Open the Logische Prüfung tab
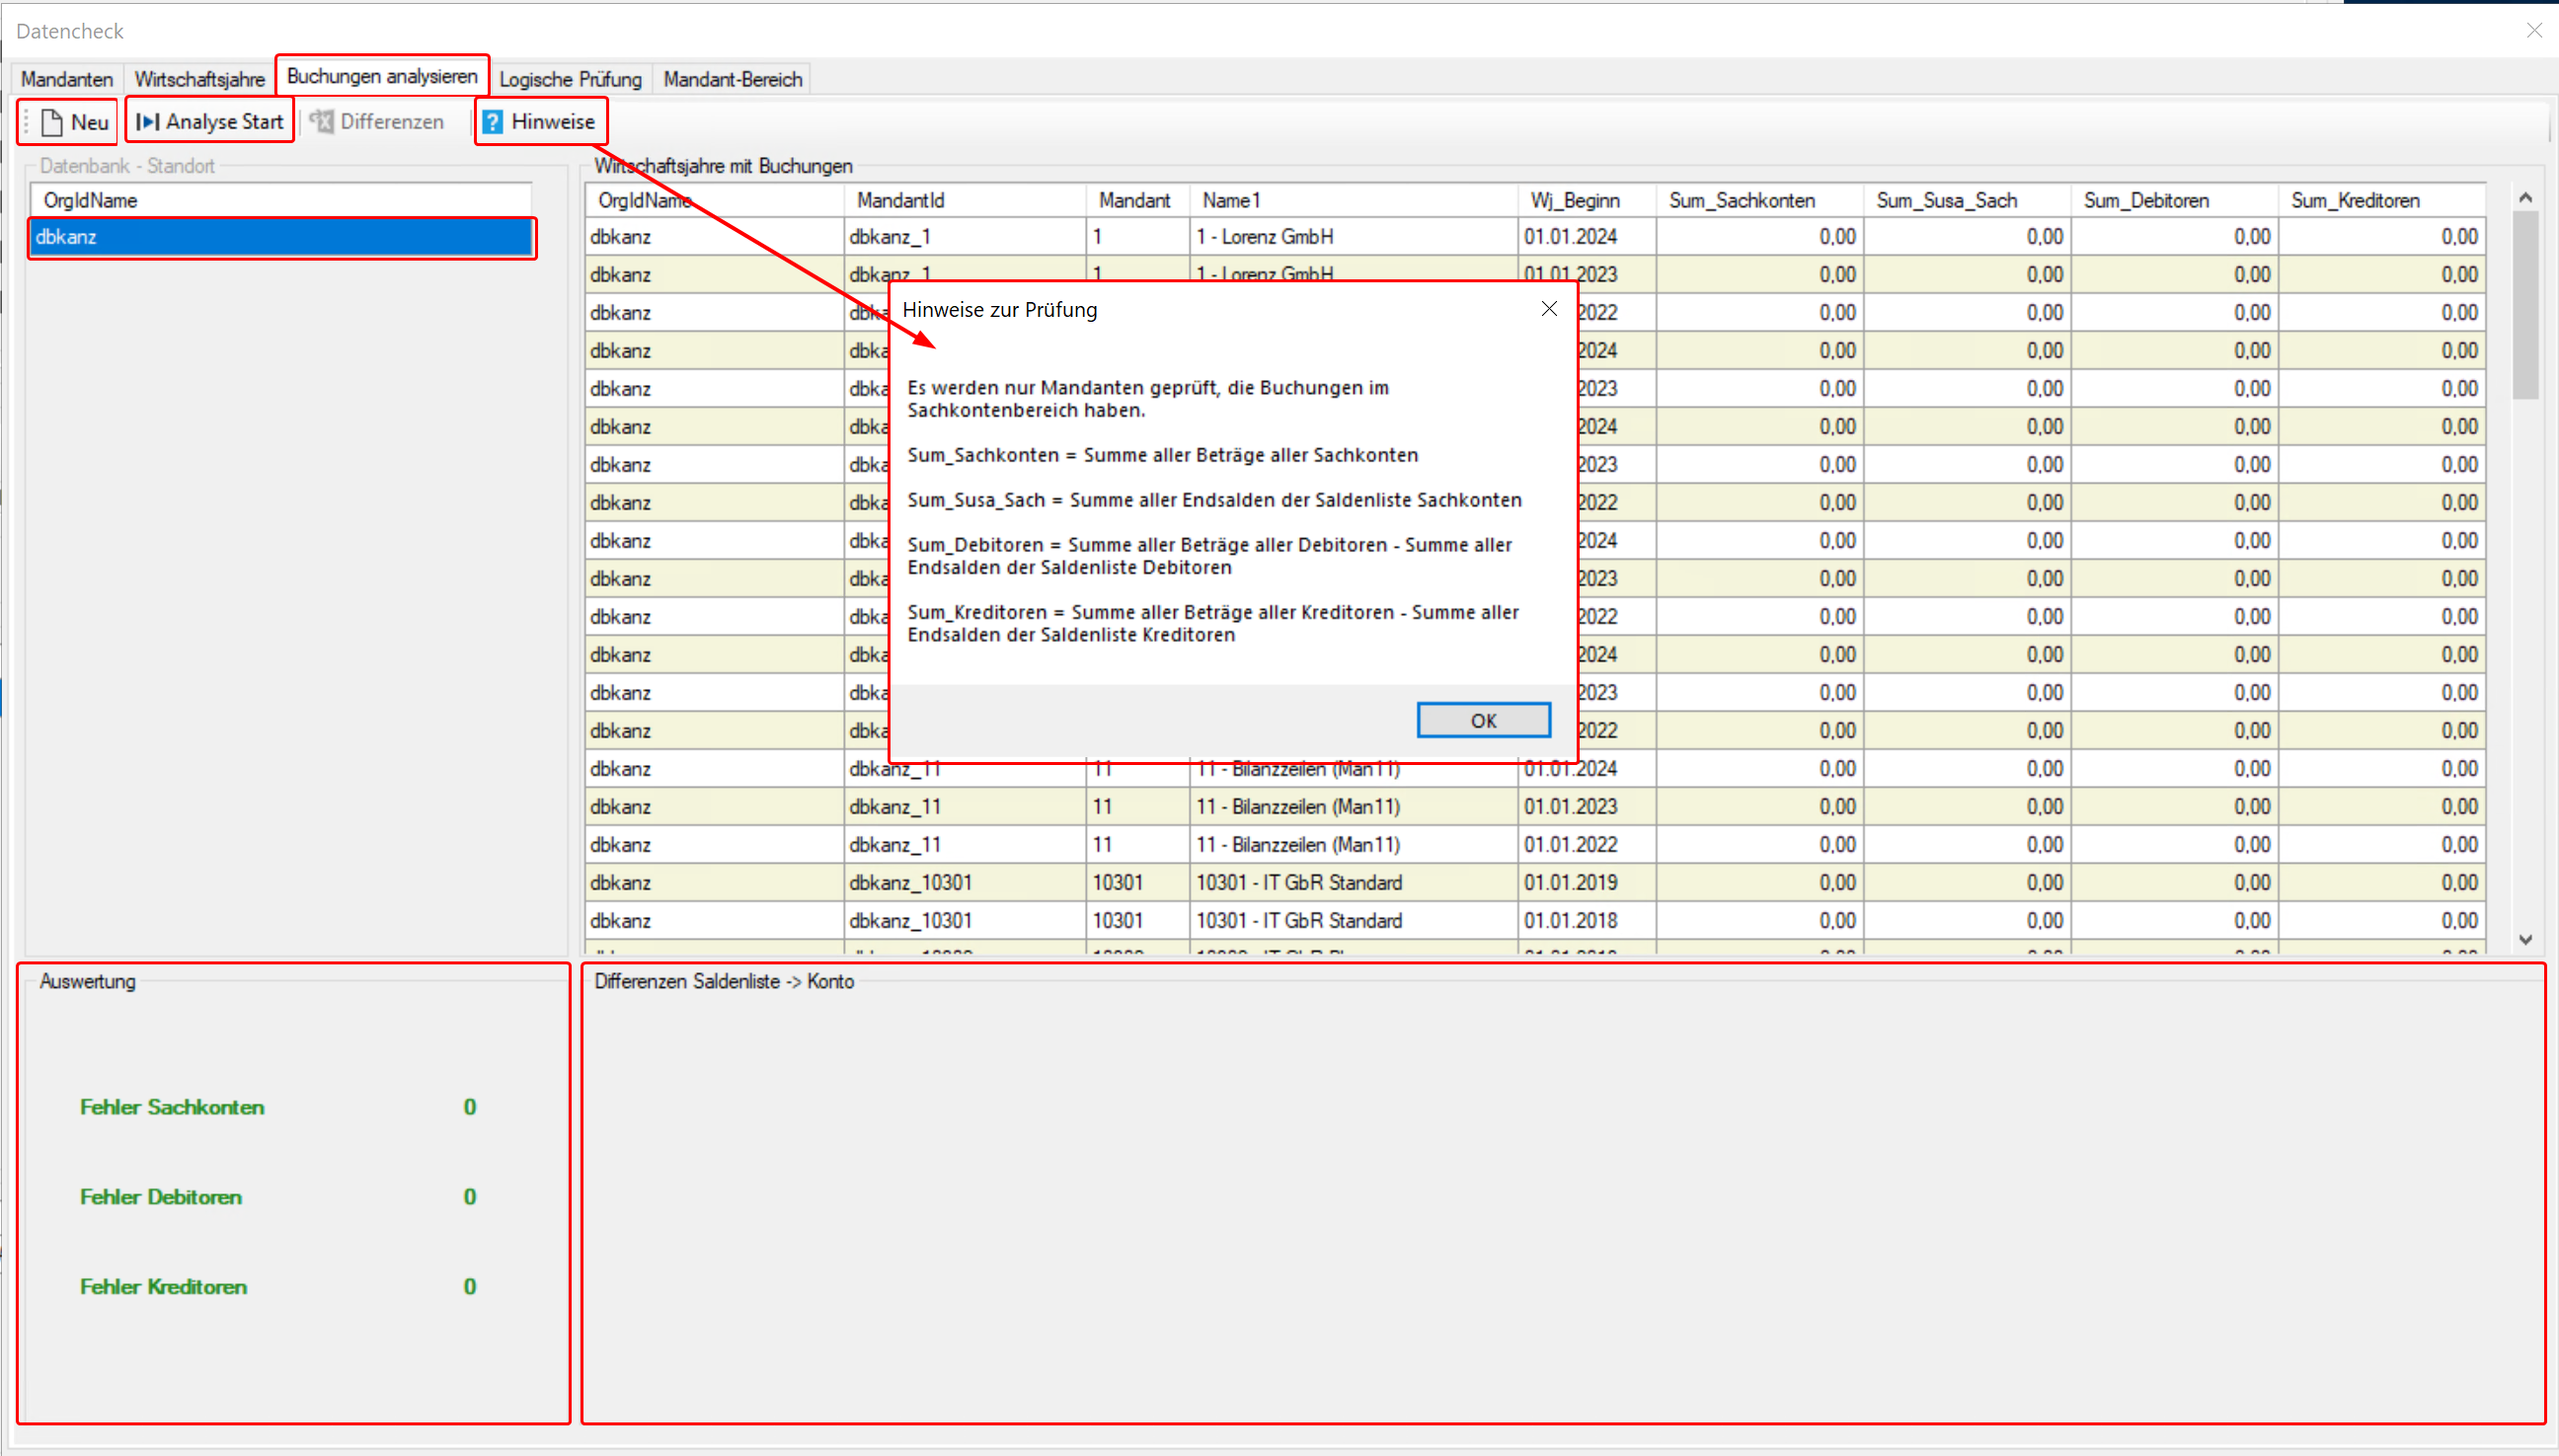This screenshot has width=2559, height=1456. point(570,79)
